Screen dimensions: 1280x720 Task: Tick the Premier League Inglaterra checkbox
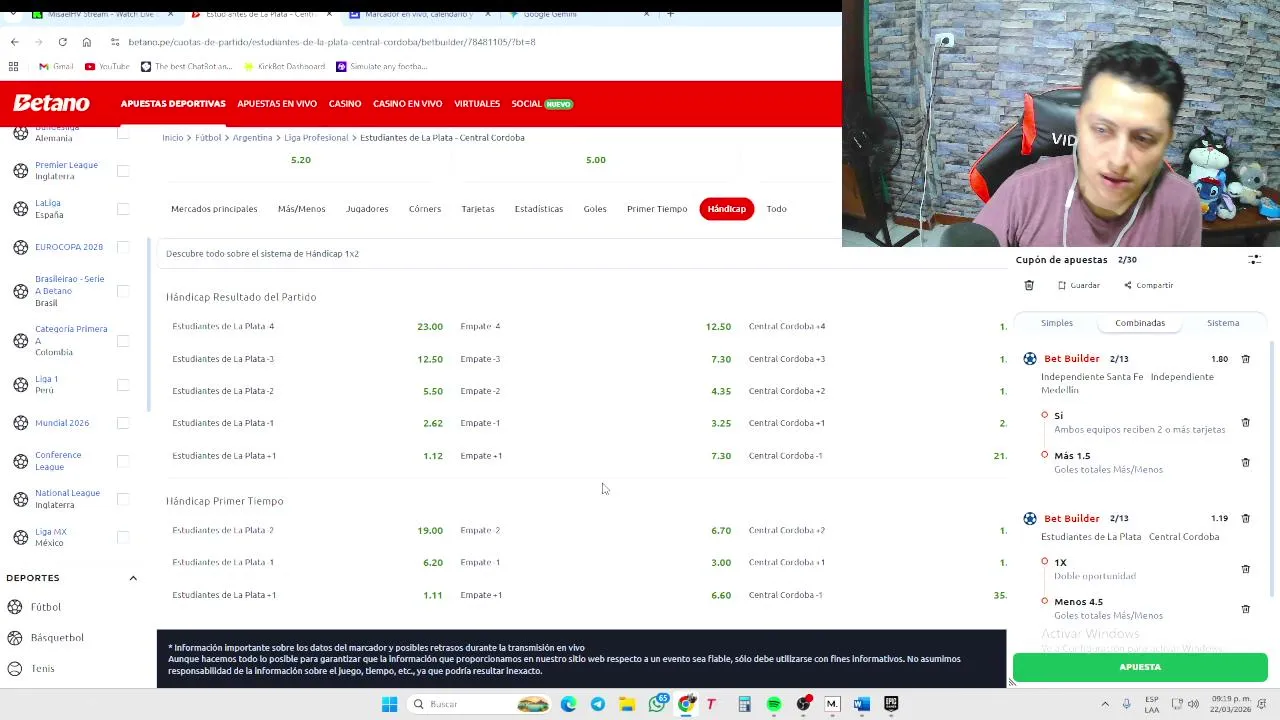click(123, 171)
